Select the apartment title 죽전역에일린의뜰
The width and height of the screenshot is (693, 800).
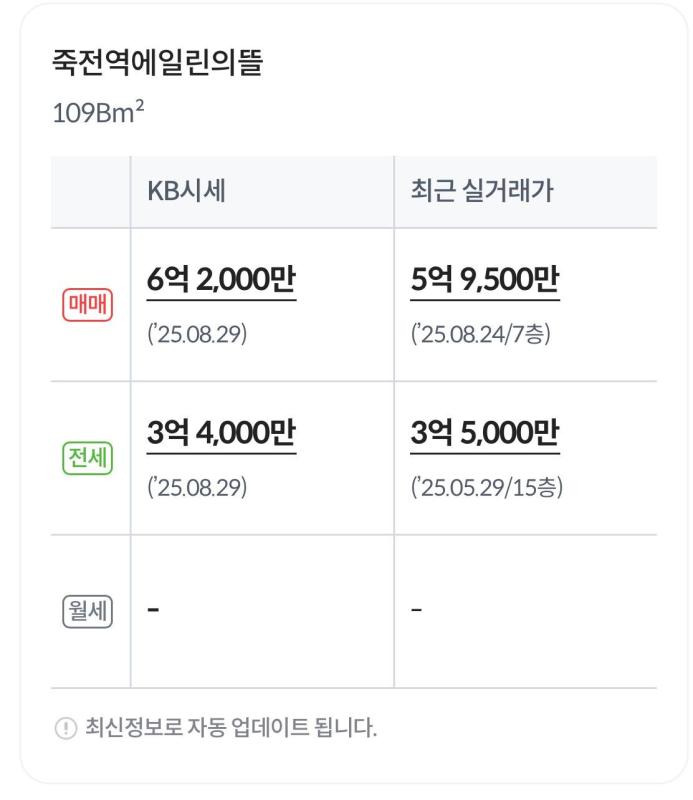click(x=158, y=63)
